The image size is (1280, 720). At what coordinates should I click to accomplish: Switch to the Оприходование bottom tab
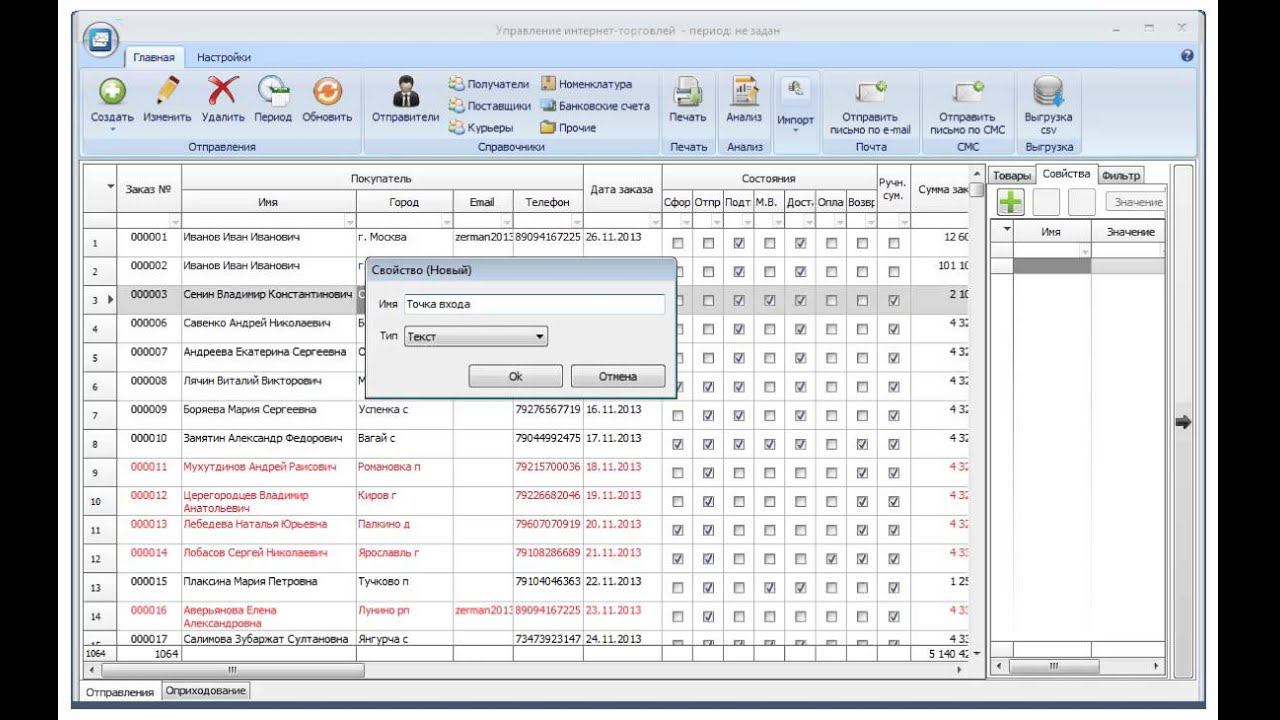pos(206,691)
